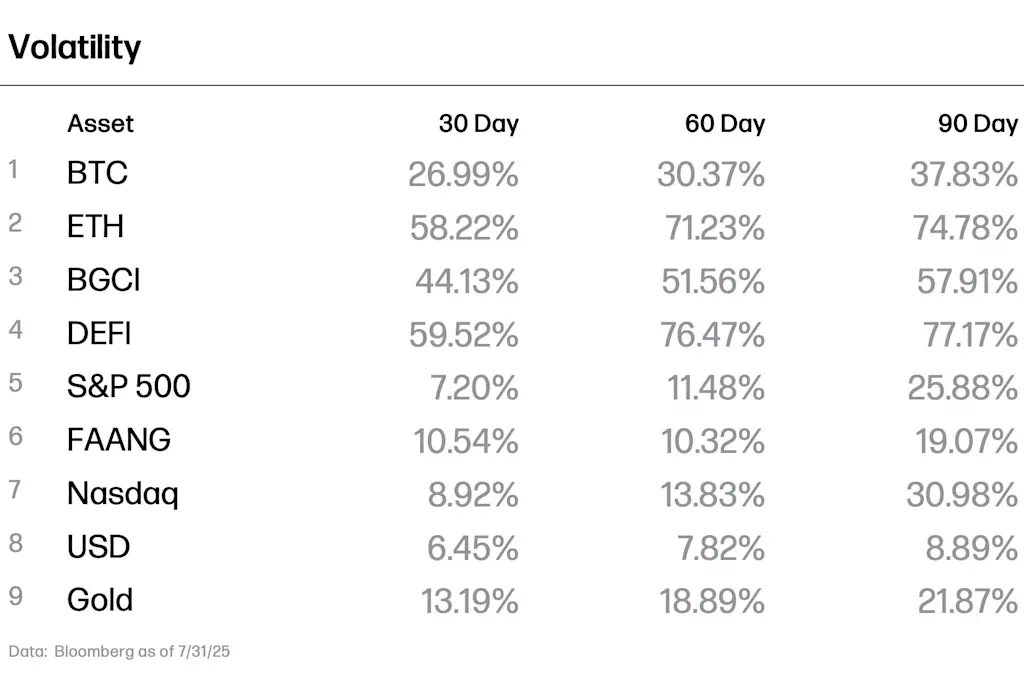Click DEFI 90 Day value 77.17%
Screen dimensions: 1024x683
coord(970,335)
